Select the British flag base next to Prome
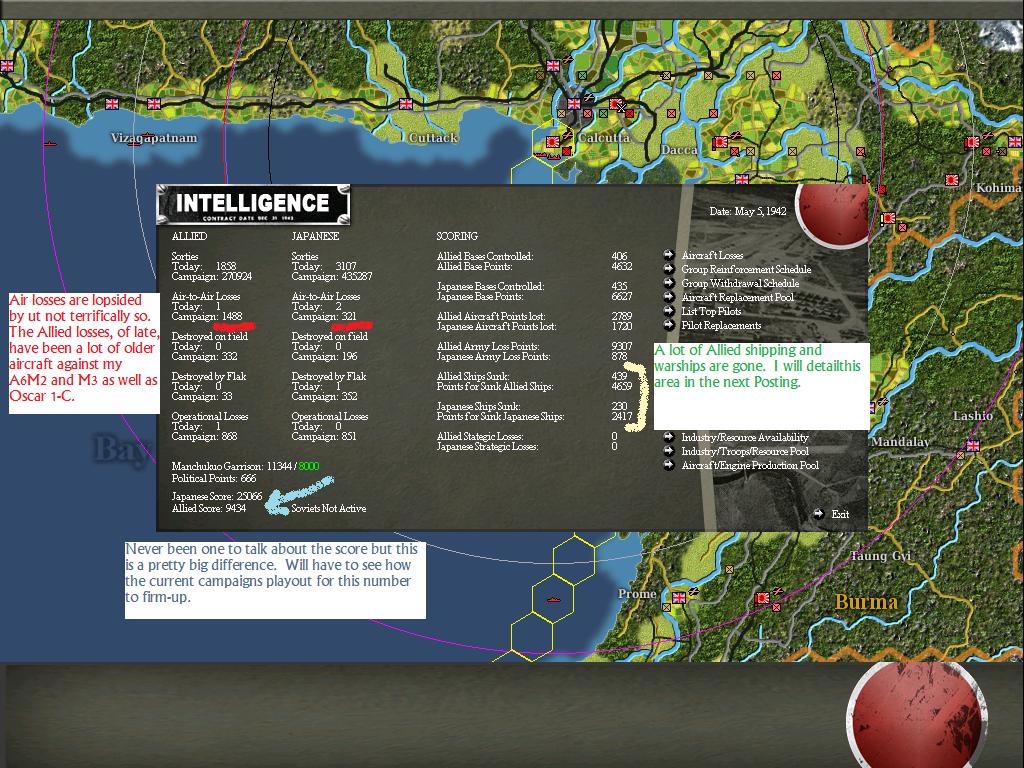Screen dimensions: 1024x768 [x=679, y=598]
